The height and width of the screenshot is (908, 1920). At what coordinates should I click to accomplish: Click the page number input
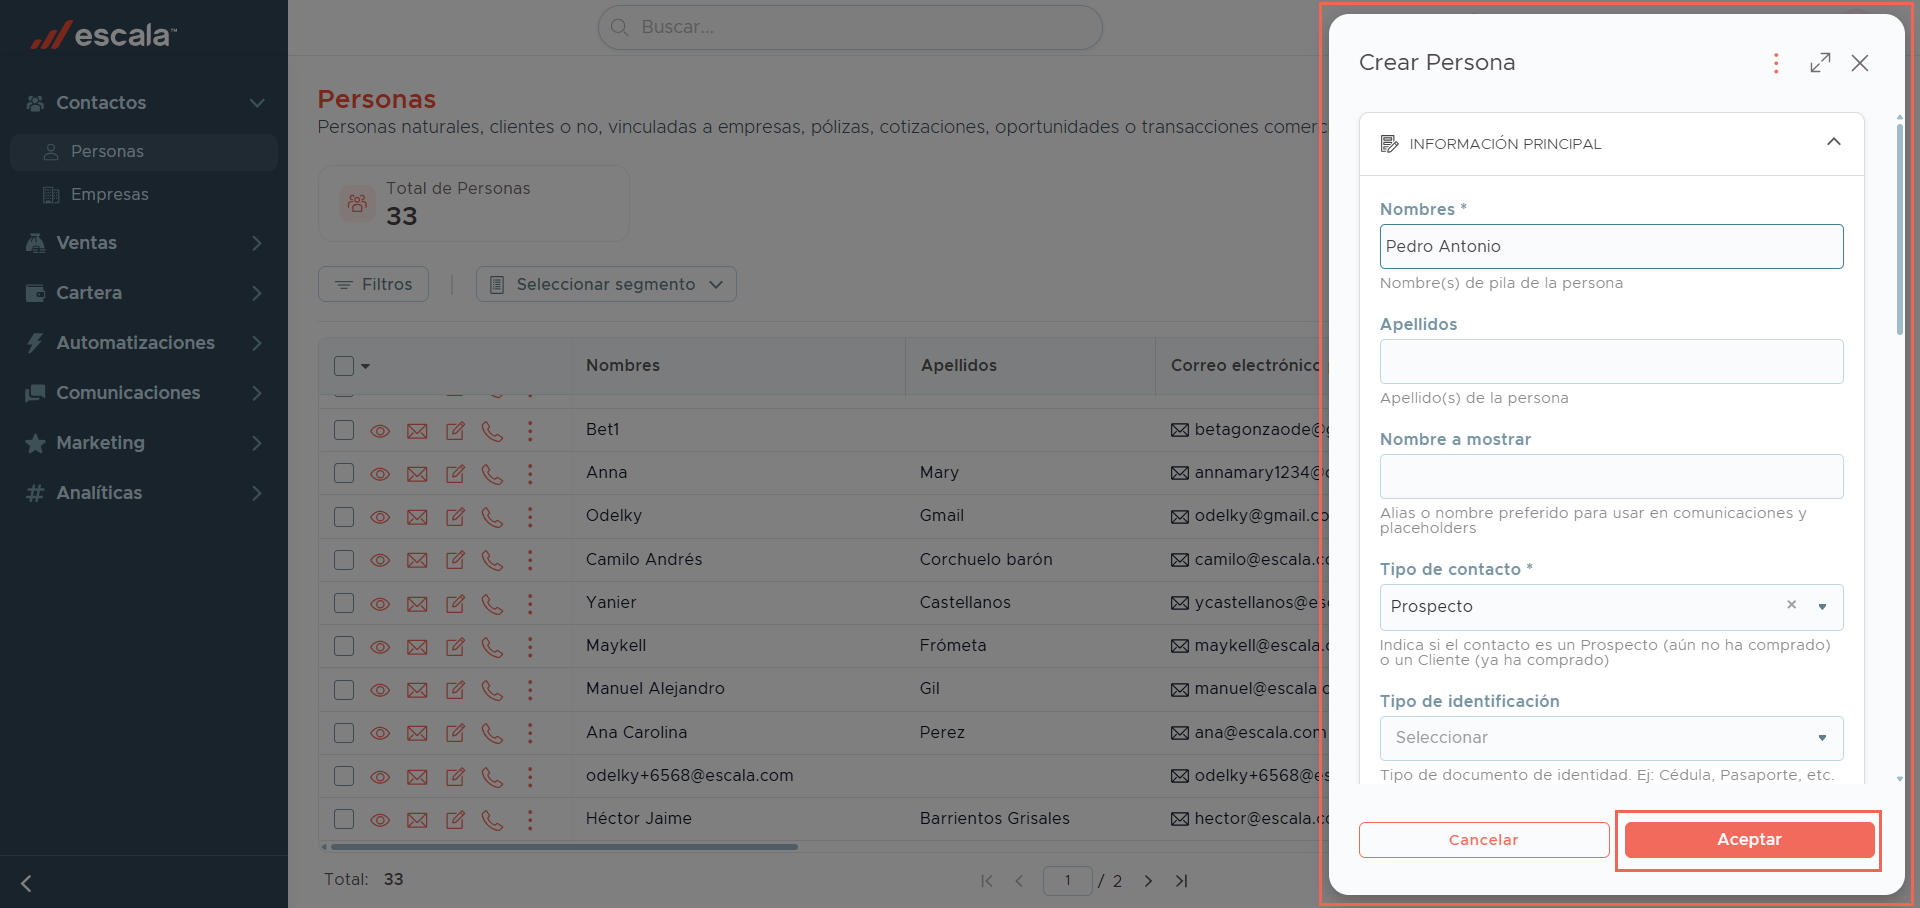(1067, 881)
